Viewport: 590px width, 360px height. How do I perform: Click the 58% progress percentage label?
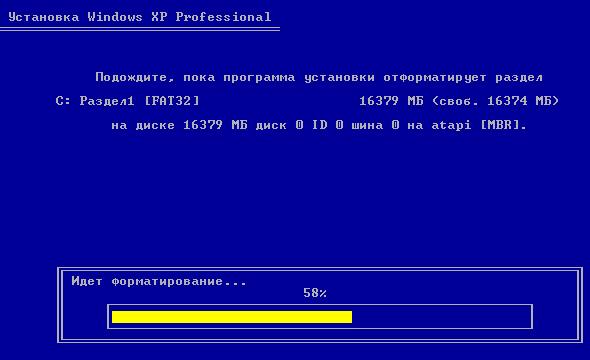[x=315, y=293]
